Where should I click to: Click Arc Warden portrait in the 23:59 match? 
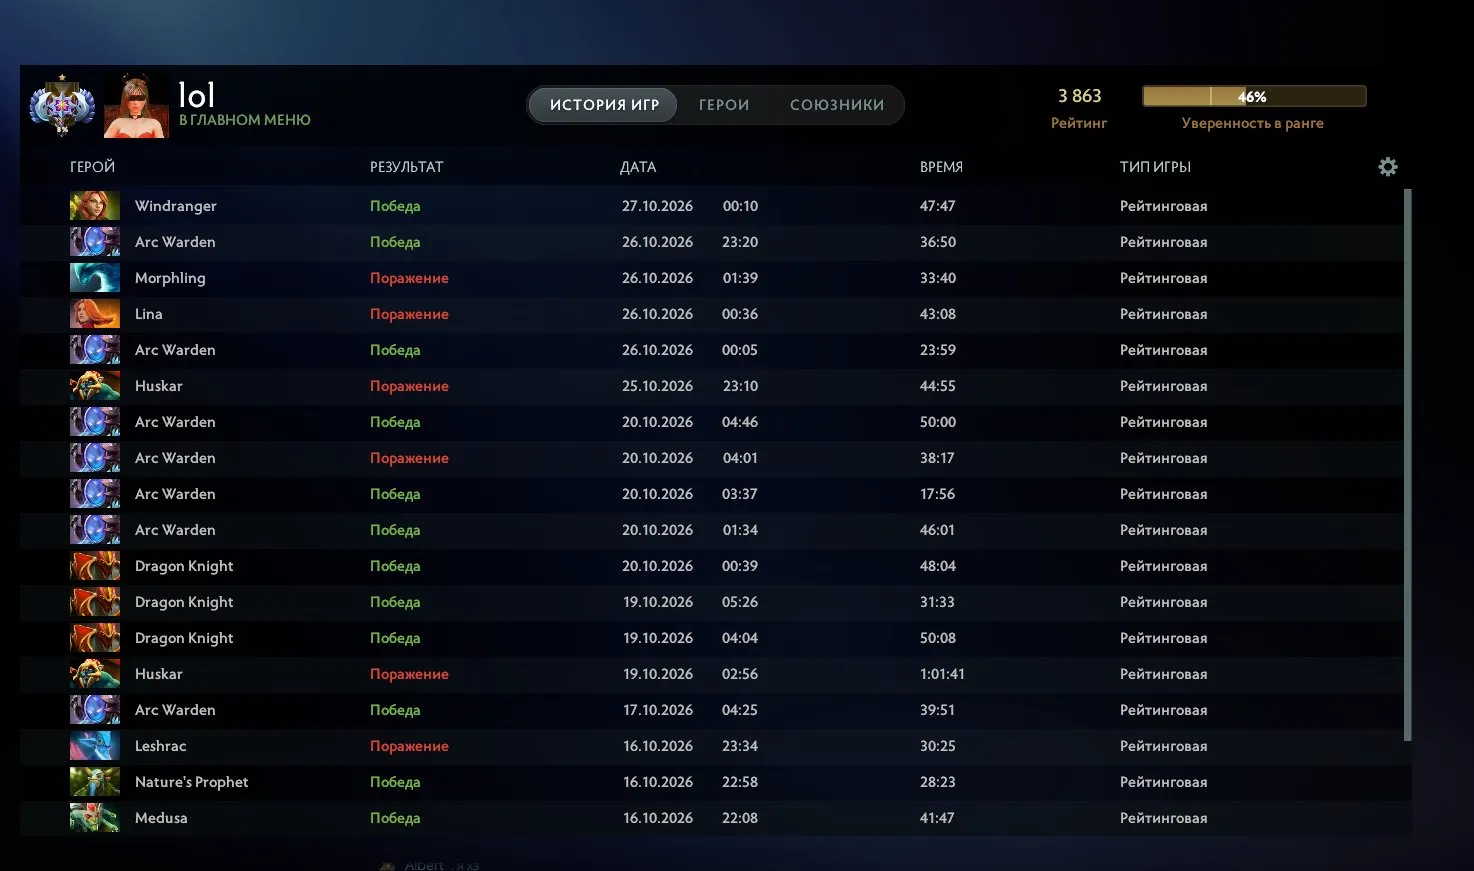[x=95, y=350]
